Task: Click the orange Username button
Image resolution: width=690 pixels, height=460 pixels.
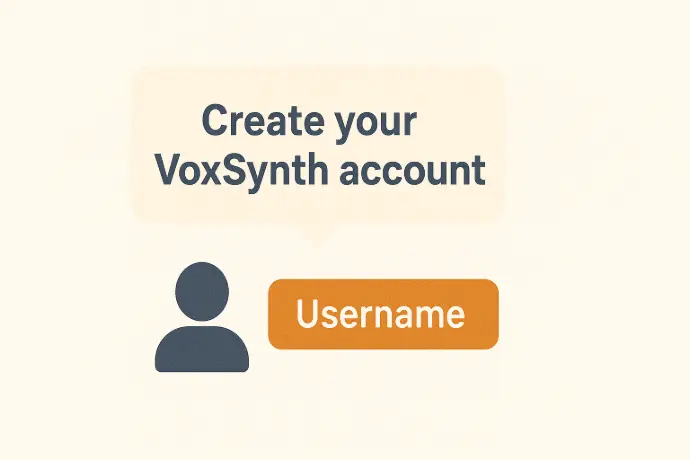Action: click(383, 314)
